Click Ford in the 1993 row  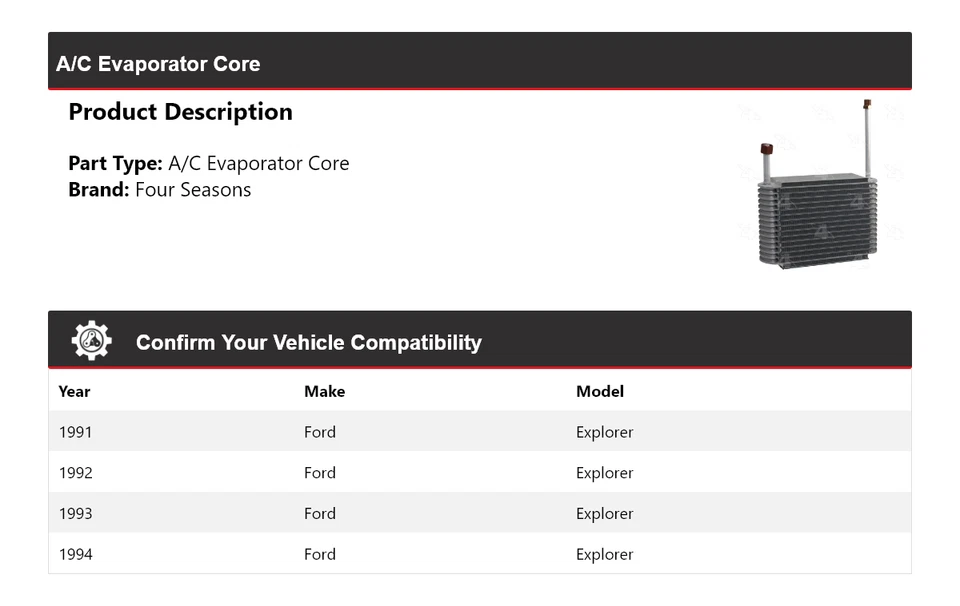coord(320,514)
